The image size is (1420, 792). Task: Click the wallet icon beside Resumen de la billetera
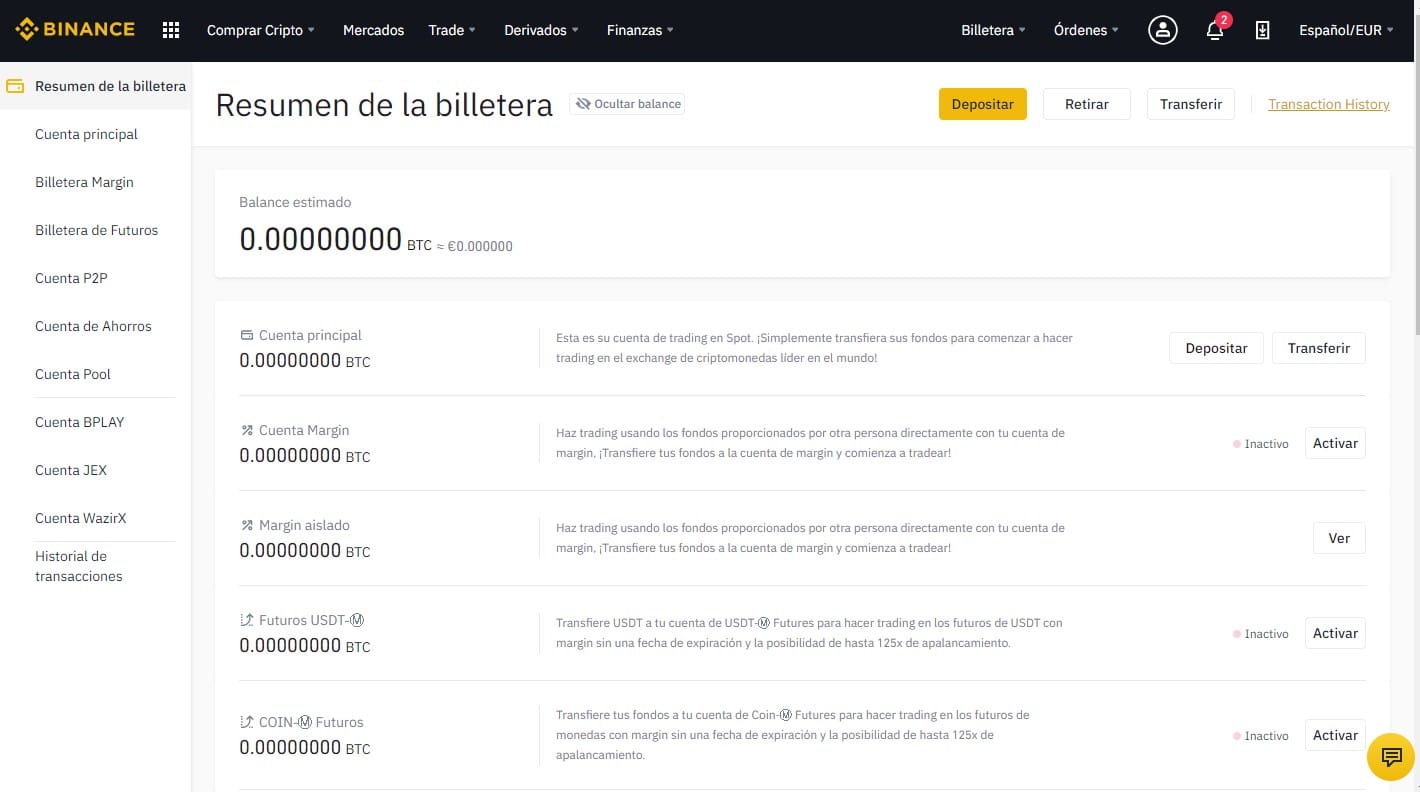click(x=15, y=86)
